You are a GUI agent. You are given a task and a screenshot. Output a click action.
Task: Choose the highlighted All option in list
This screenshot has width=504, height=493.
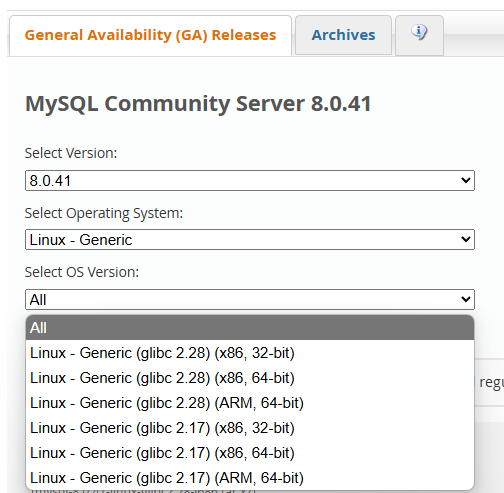click(x=250, y=328)
